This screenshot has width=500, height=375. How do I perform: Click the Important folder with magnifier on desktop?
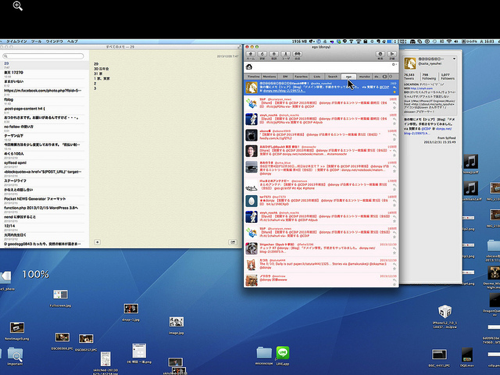point(15,354)
